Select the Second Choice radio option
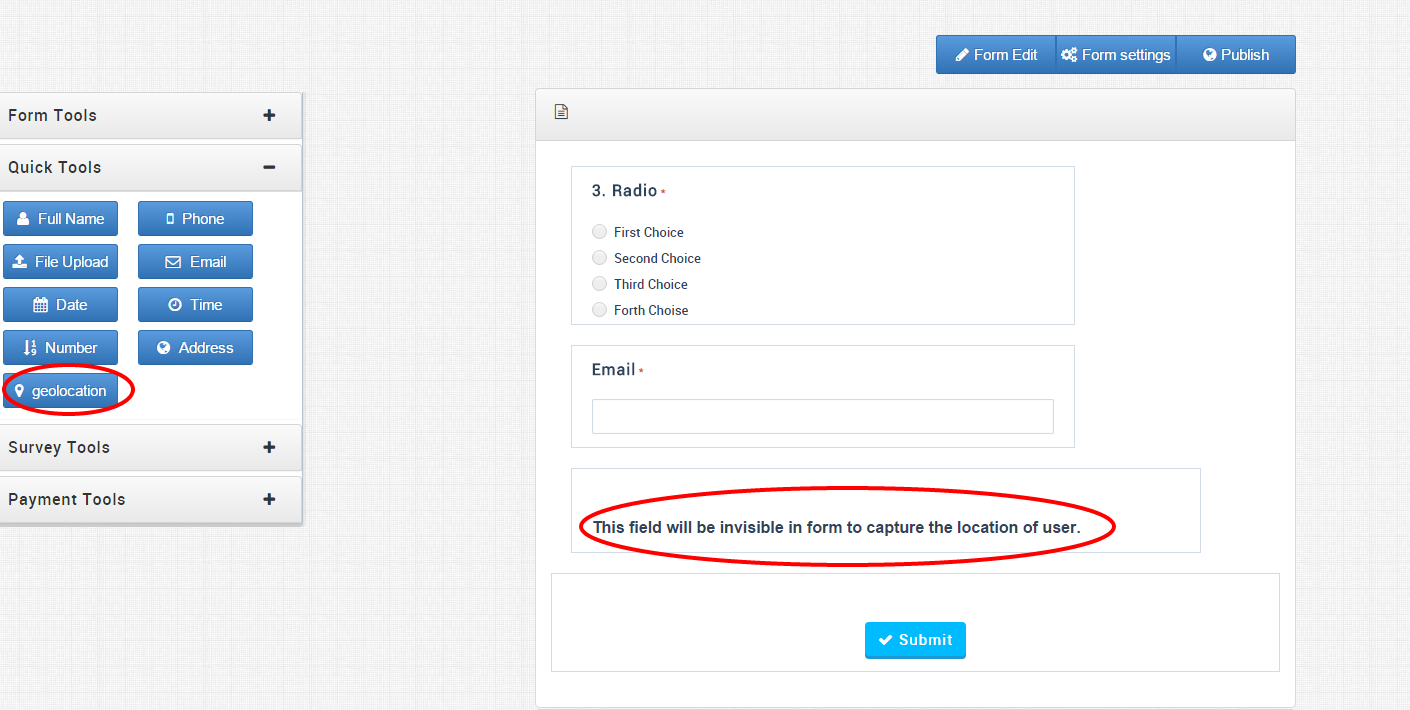The image size is (1410, 710). tap(600, 258)
